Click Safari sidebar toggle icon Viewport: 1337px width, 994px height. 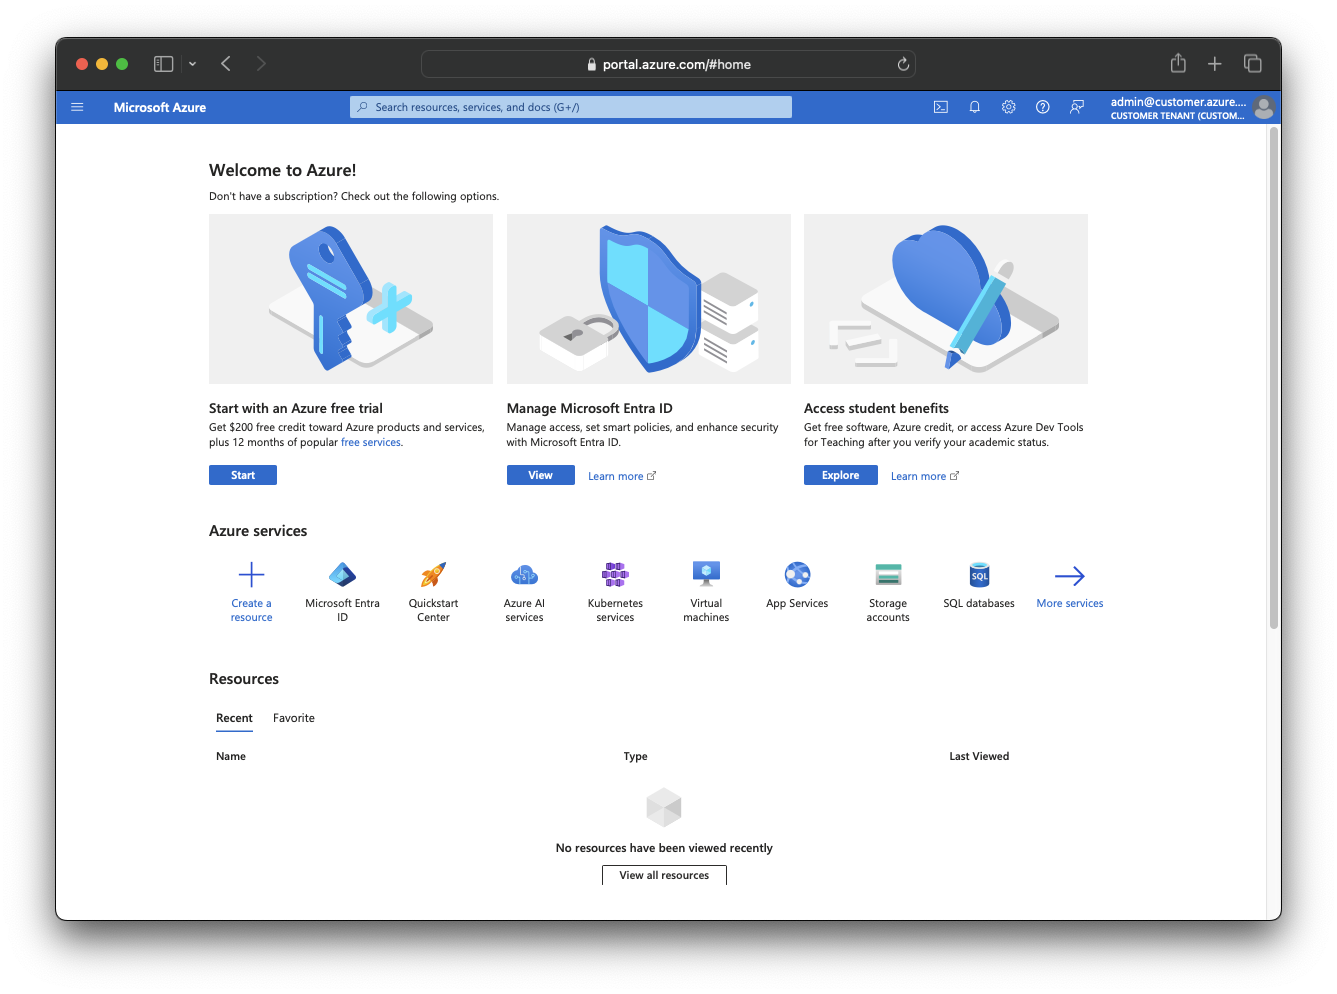pyautogui.click(x=163, y=64)
